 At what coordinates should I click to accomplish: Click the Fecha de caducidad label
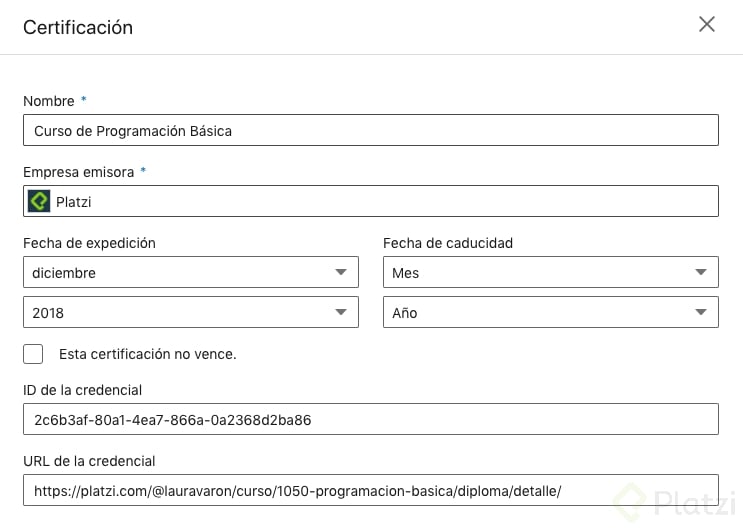tap(448, 243)
